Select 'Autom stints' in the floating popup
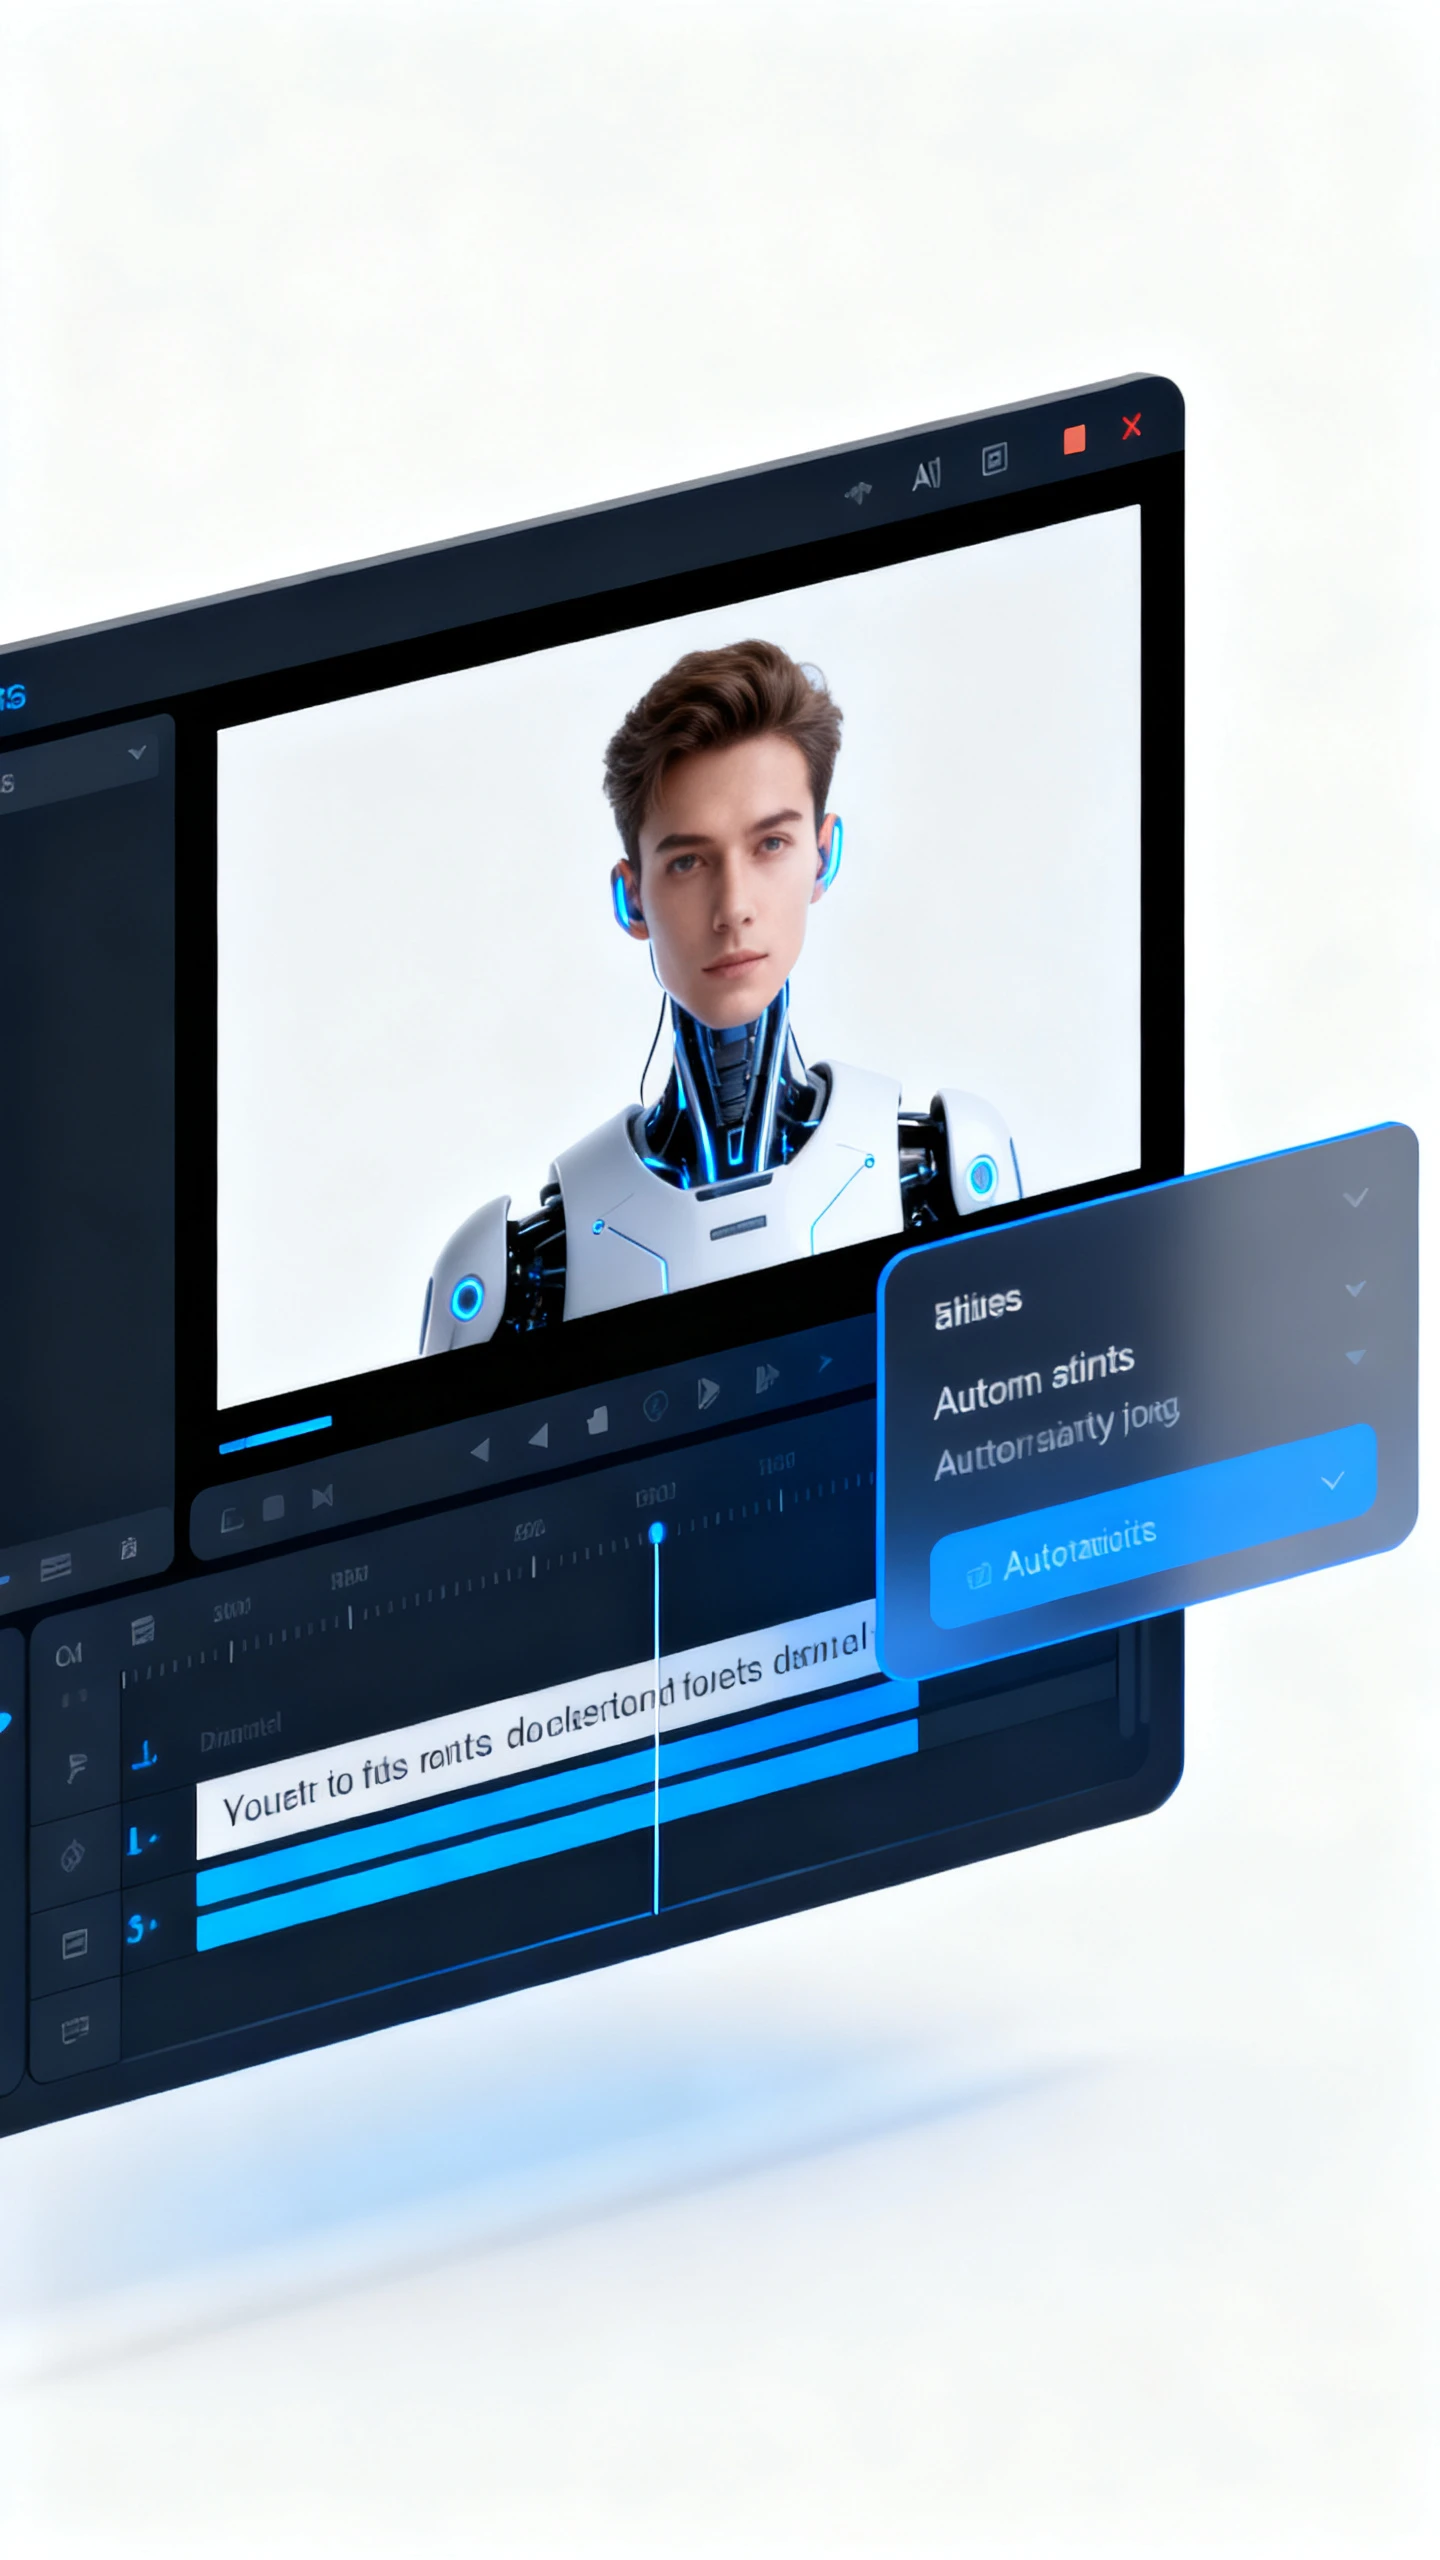 coord(1034,1380)
